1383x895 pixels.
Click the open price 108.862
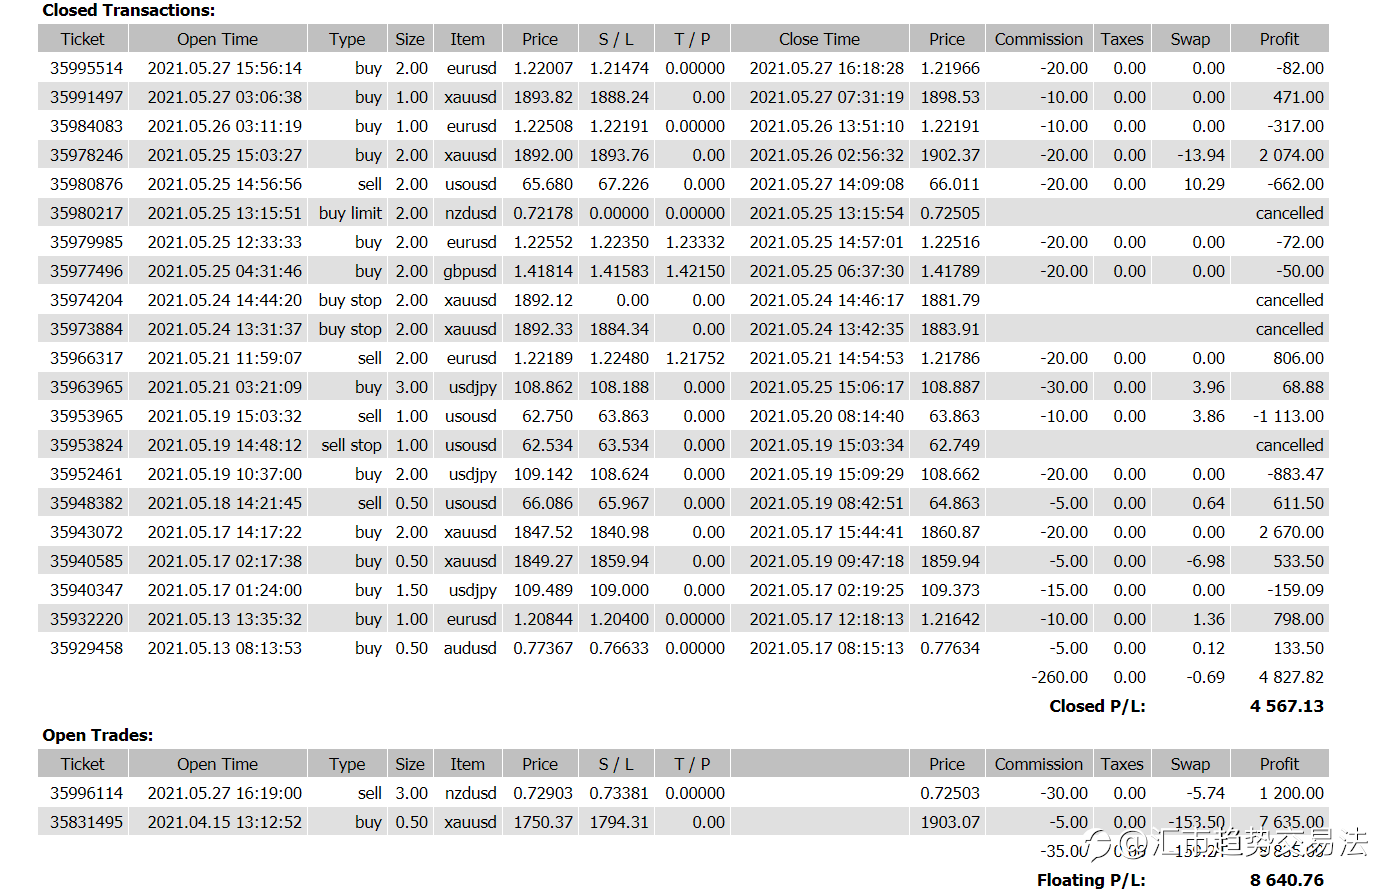(543, 387)
